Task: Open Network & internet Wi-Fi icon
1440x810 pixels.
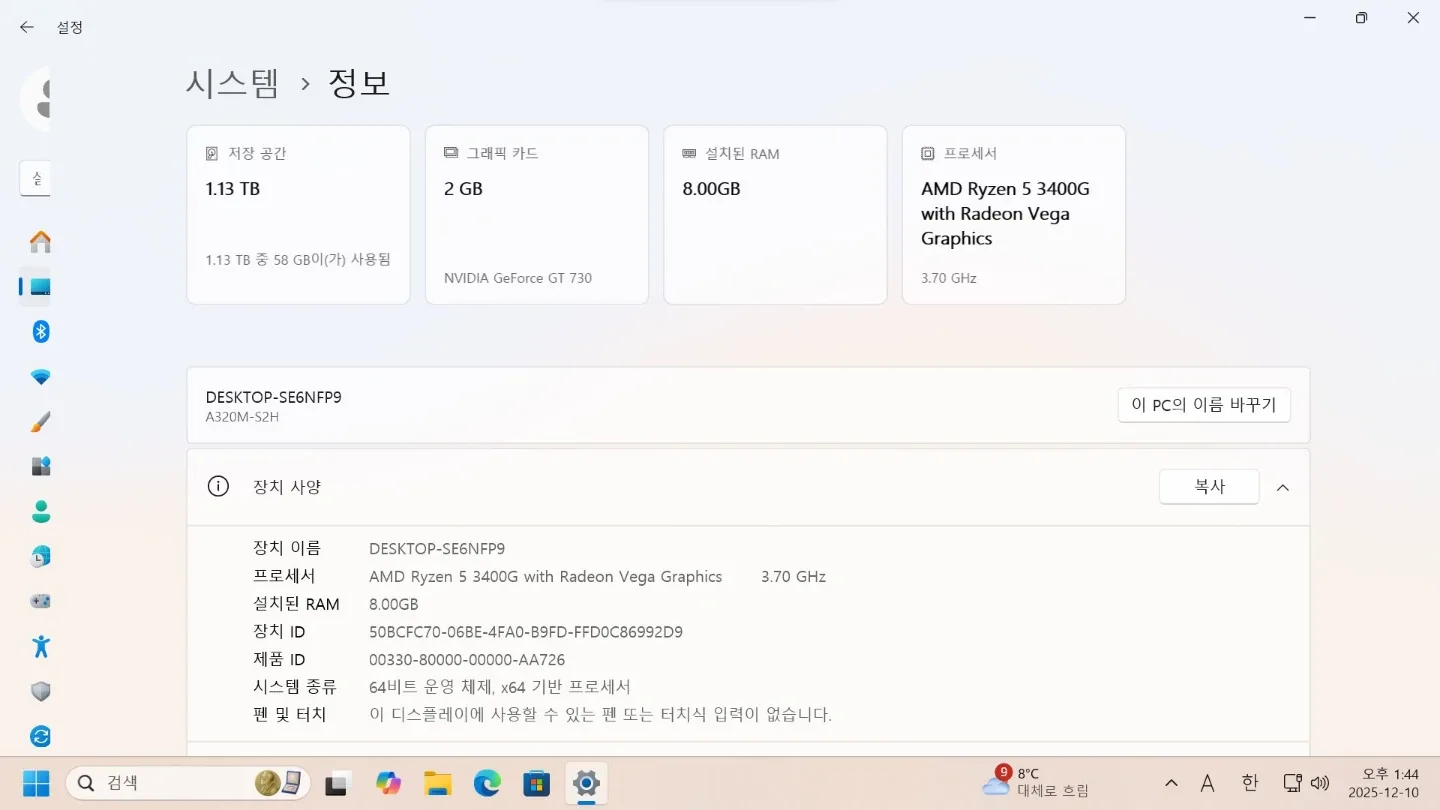Action: (x=41, y=377)
